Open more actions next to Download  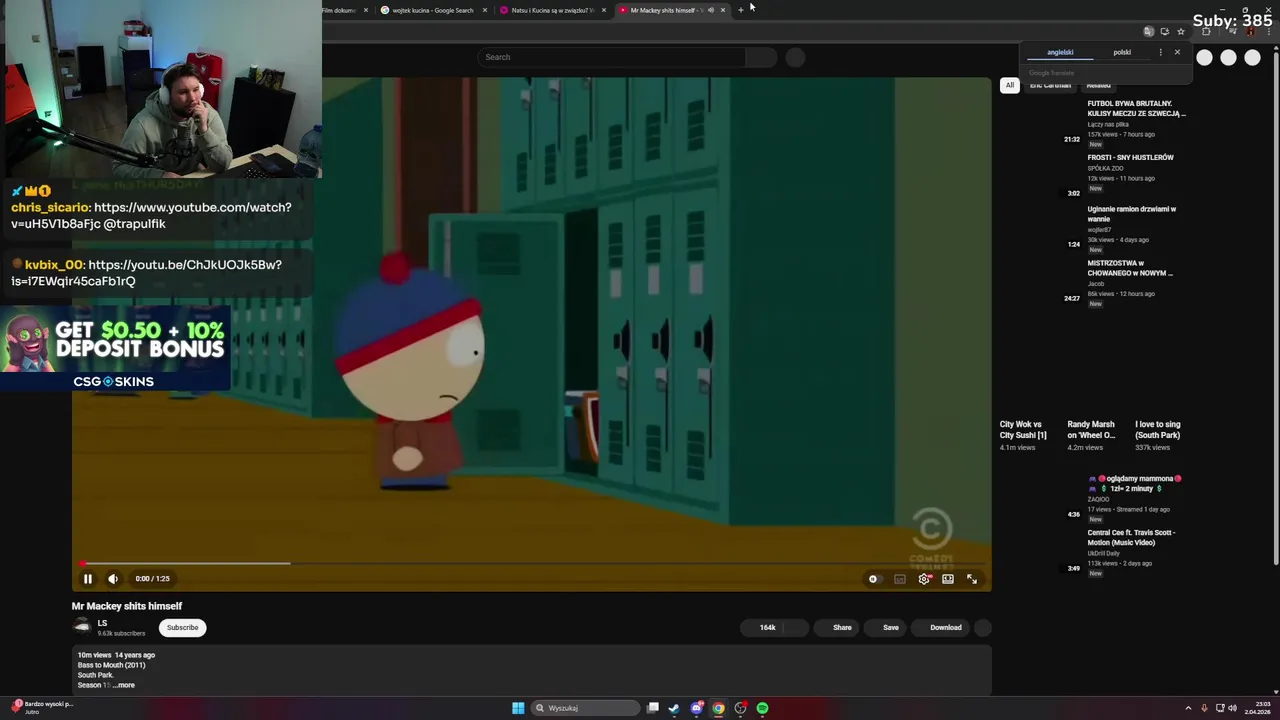click(x=983, y=628)
